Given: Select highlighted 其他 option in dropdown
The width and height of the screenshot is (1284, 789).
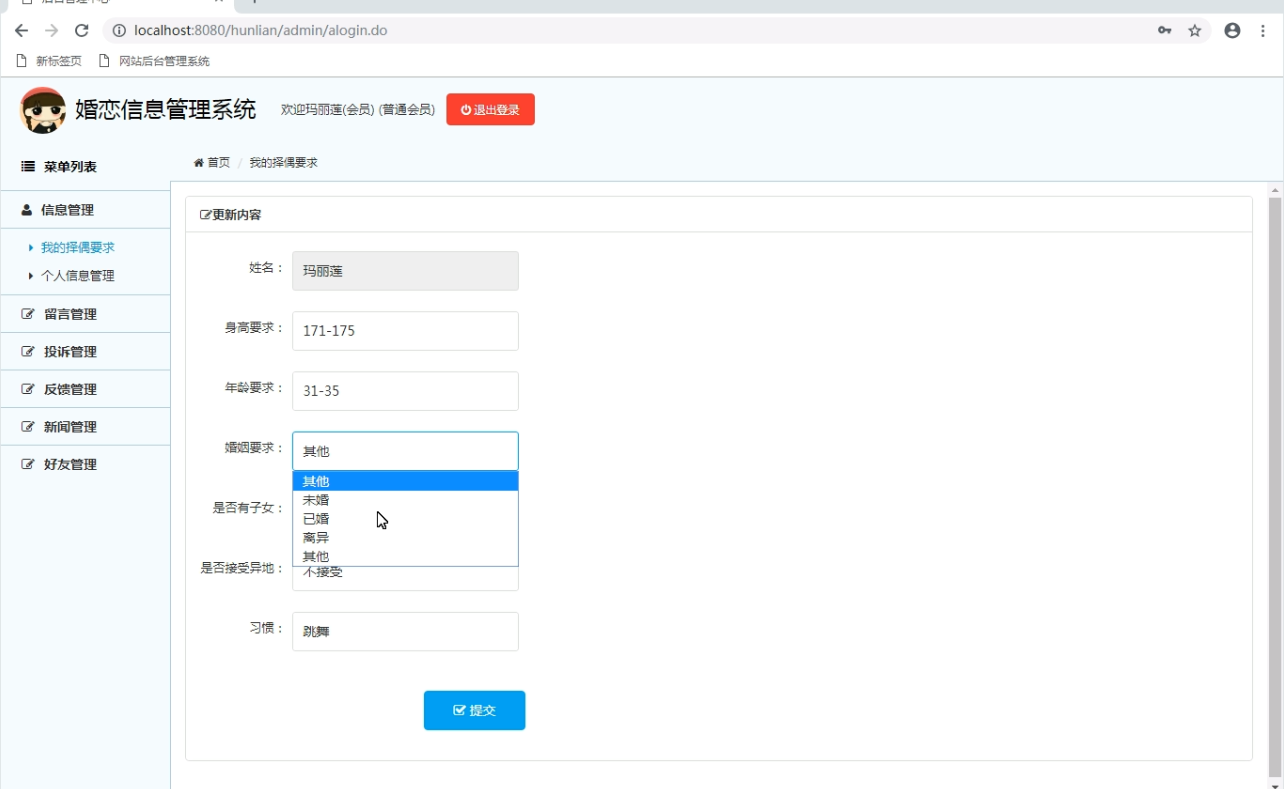Looking at the screenshot, I should pos(405,482).
